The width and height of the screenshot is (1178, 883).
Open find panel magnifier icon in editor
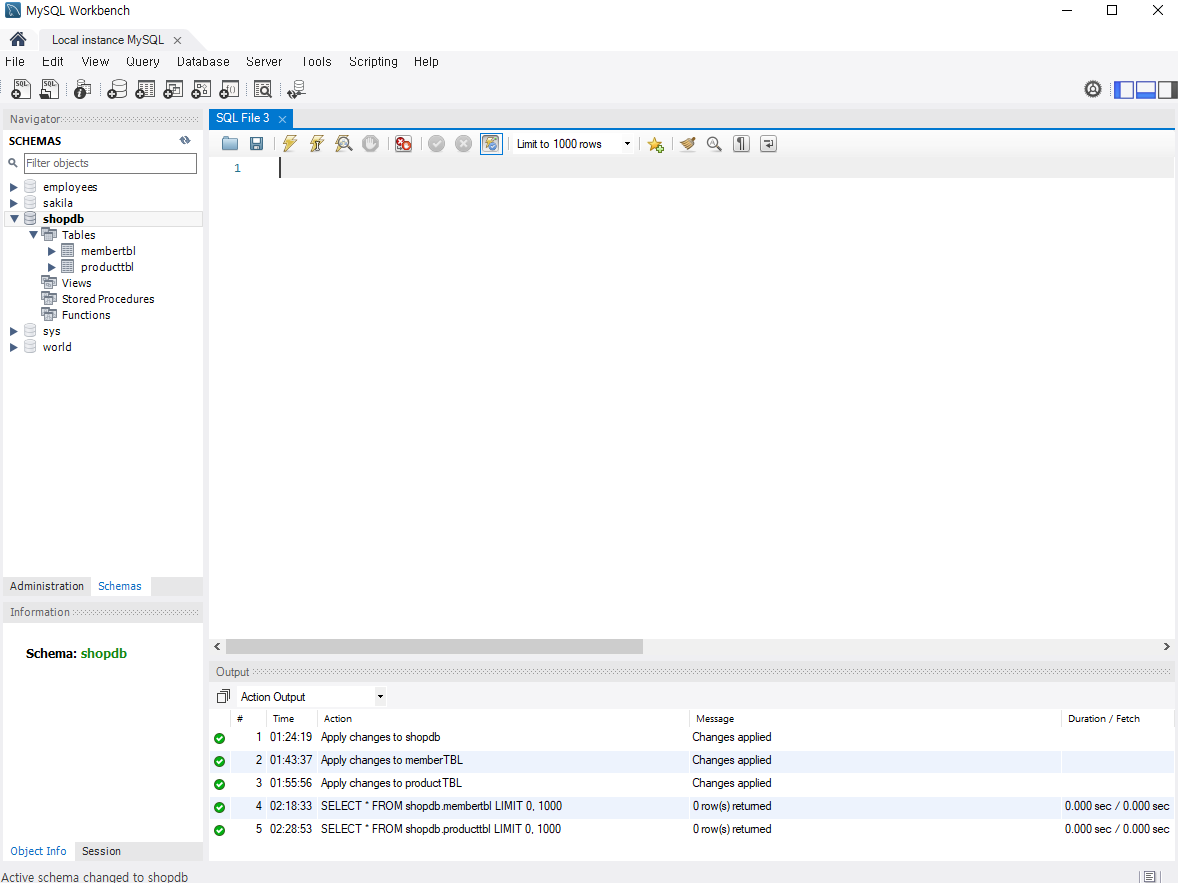pyautogui.click(x=714, y=144)
